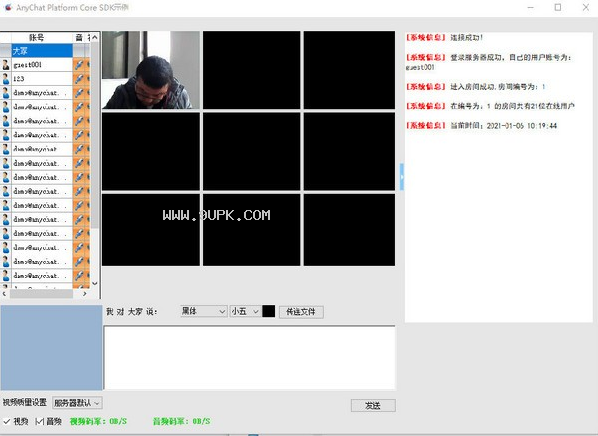
Task: Click the blue local video preview panel
Action: [51, 347]
